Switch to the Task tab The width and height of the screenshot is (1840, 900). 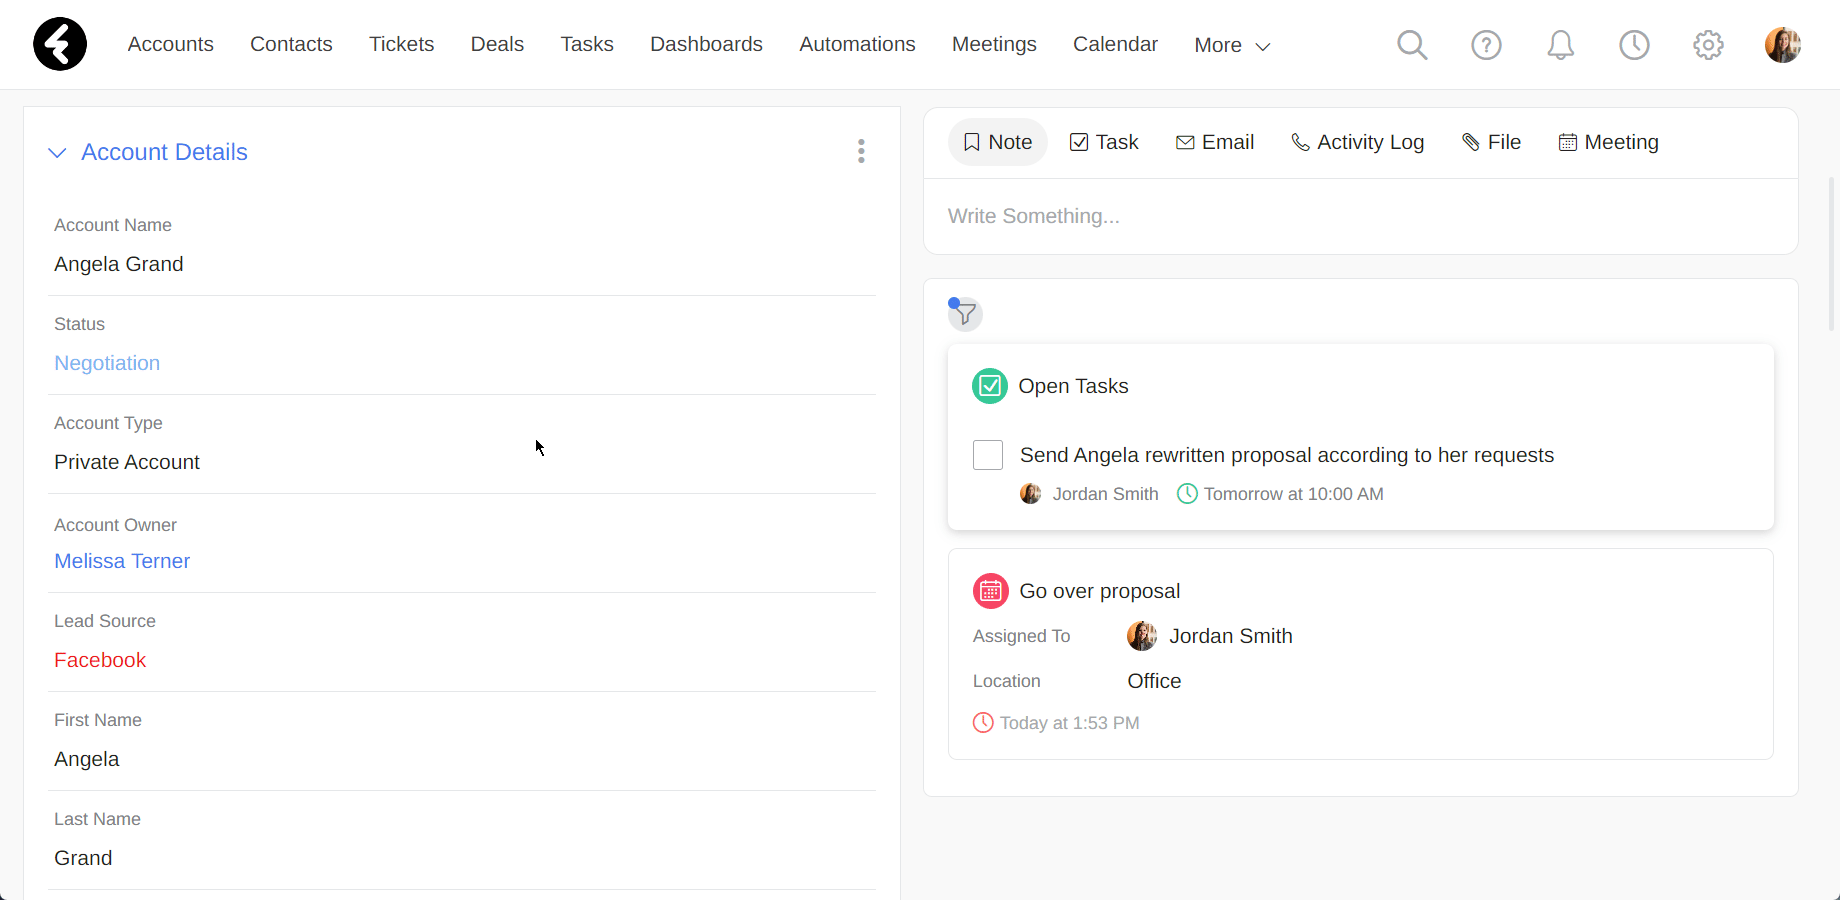tap(1104, 142)
